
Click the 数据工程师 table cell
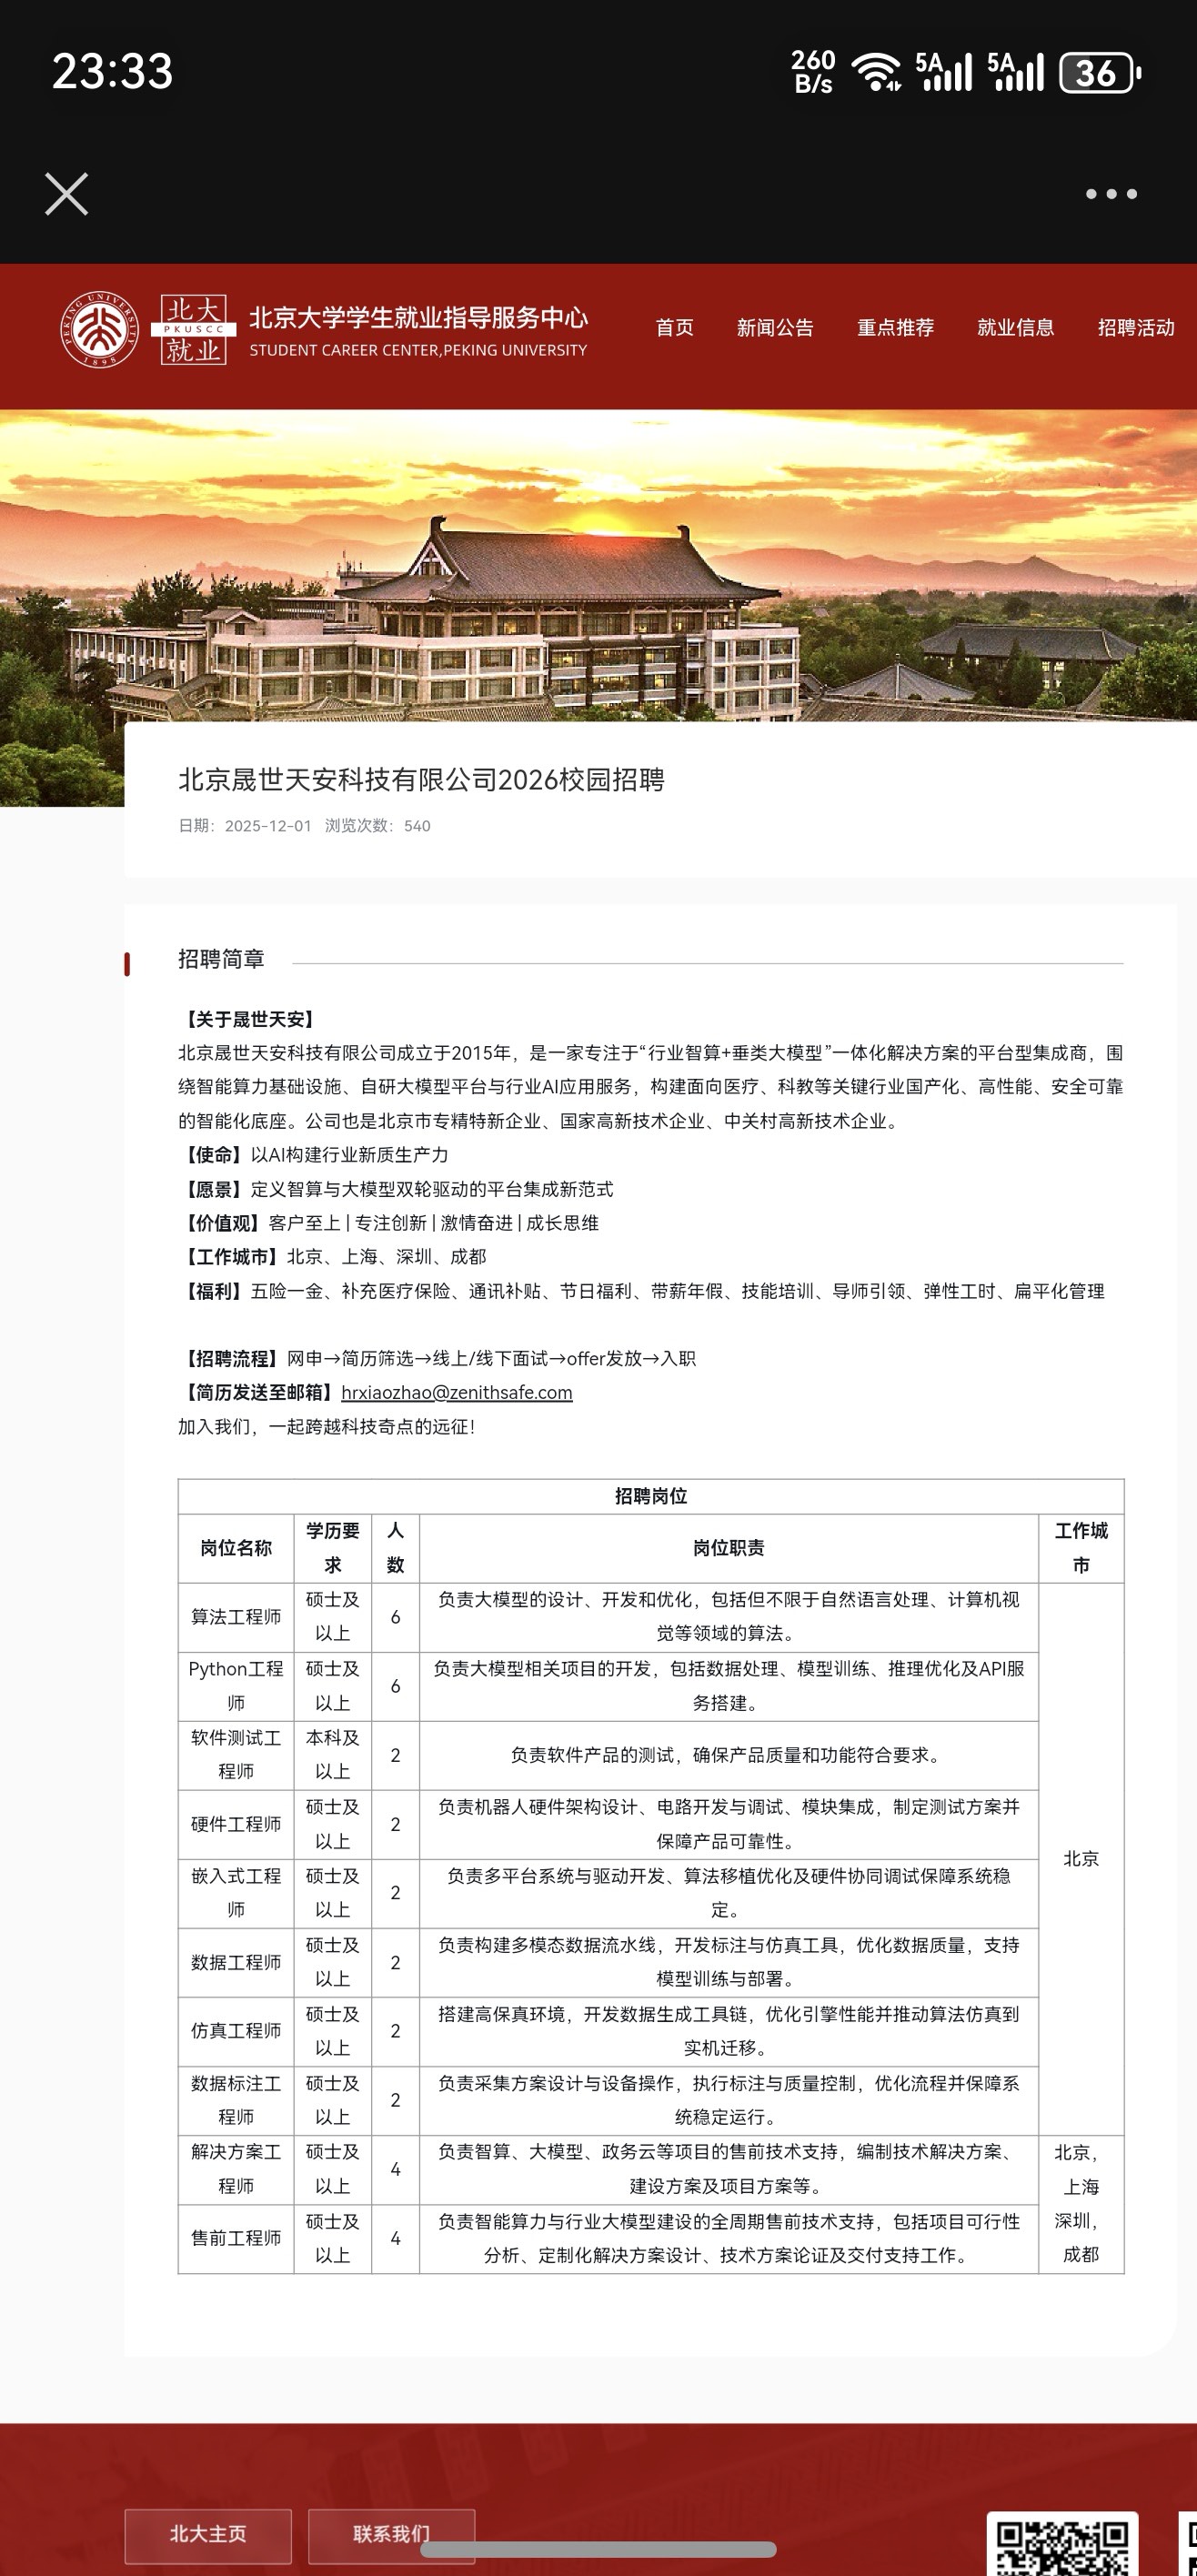pos(236,1962)
